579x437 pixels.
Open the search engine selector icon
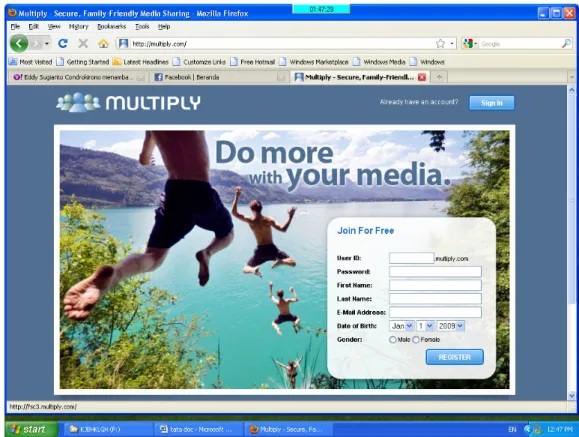(x=470, y=44)
